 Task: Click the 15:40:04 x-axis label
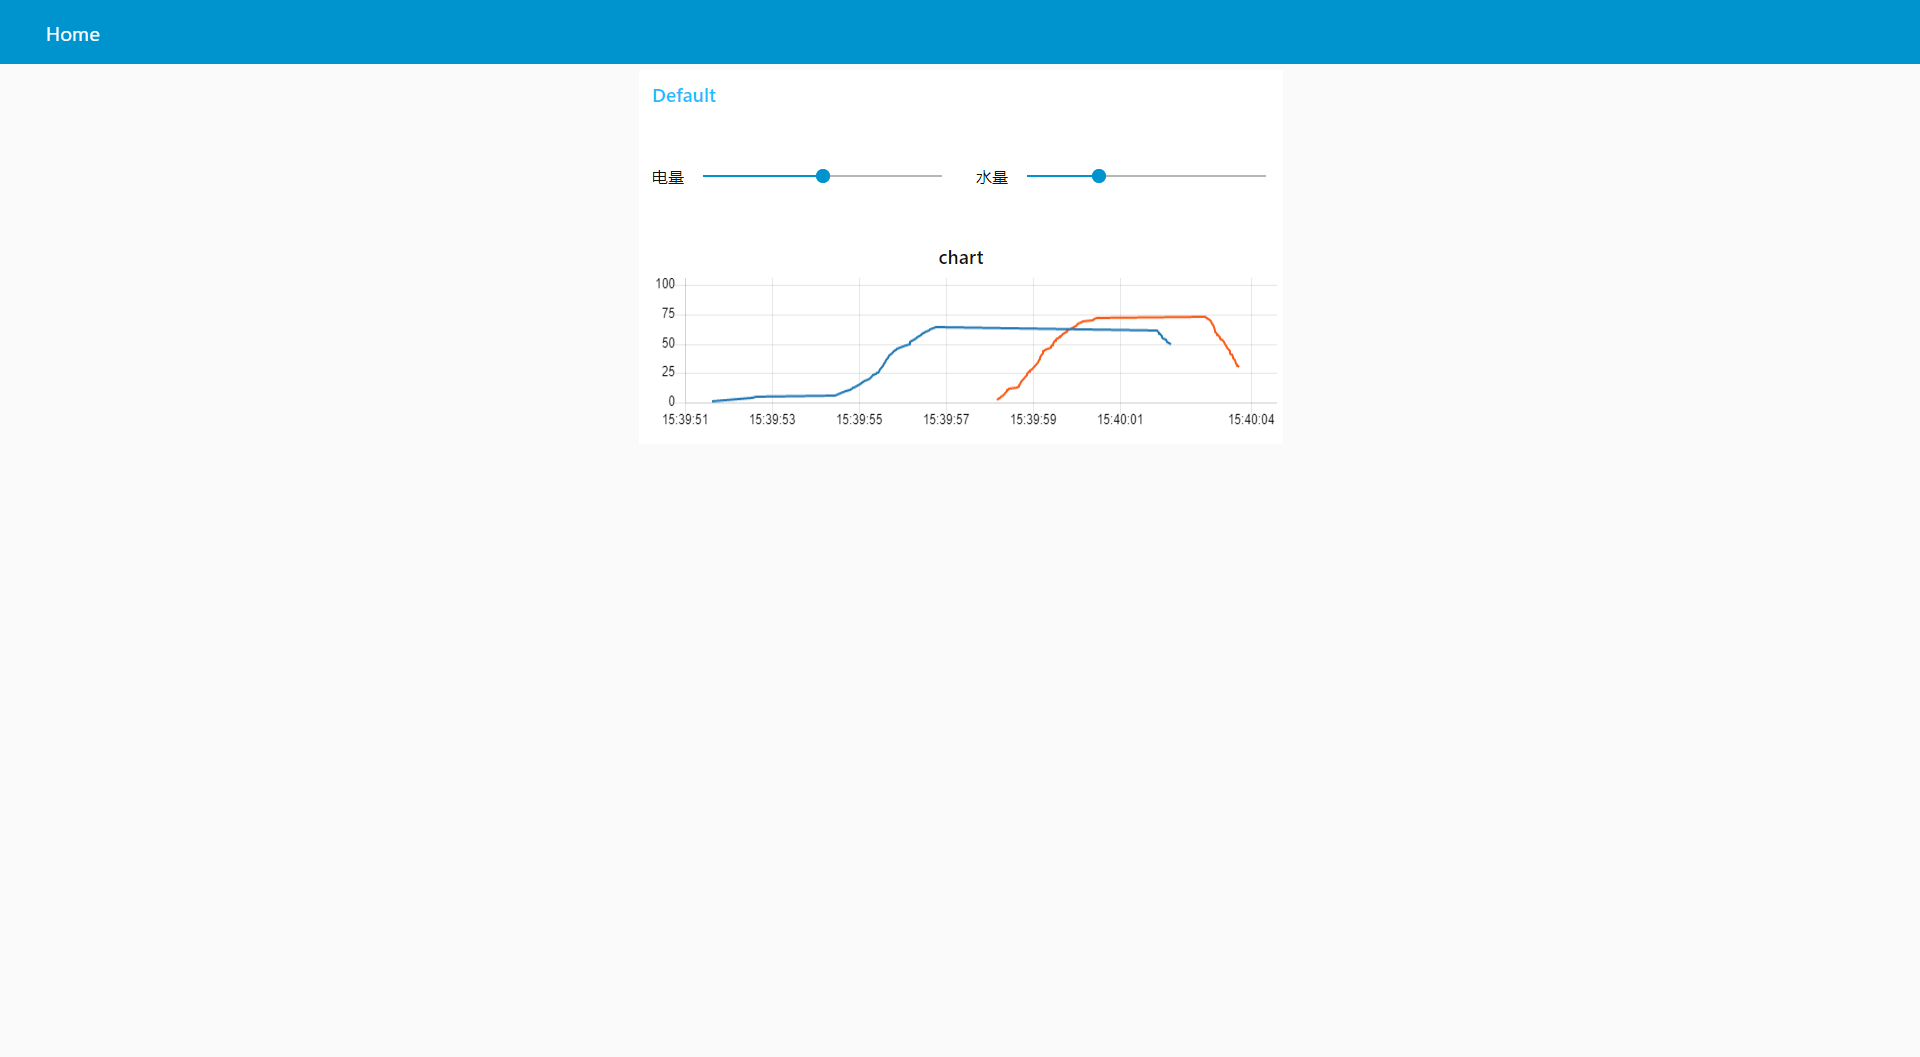coord(1252,419)
